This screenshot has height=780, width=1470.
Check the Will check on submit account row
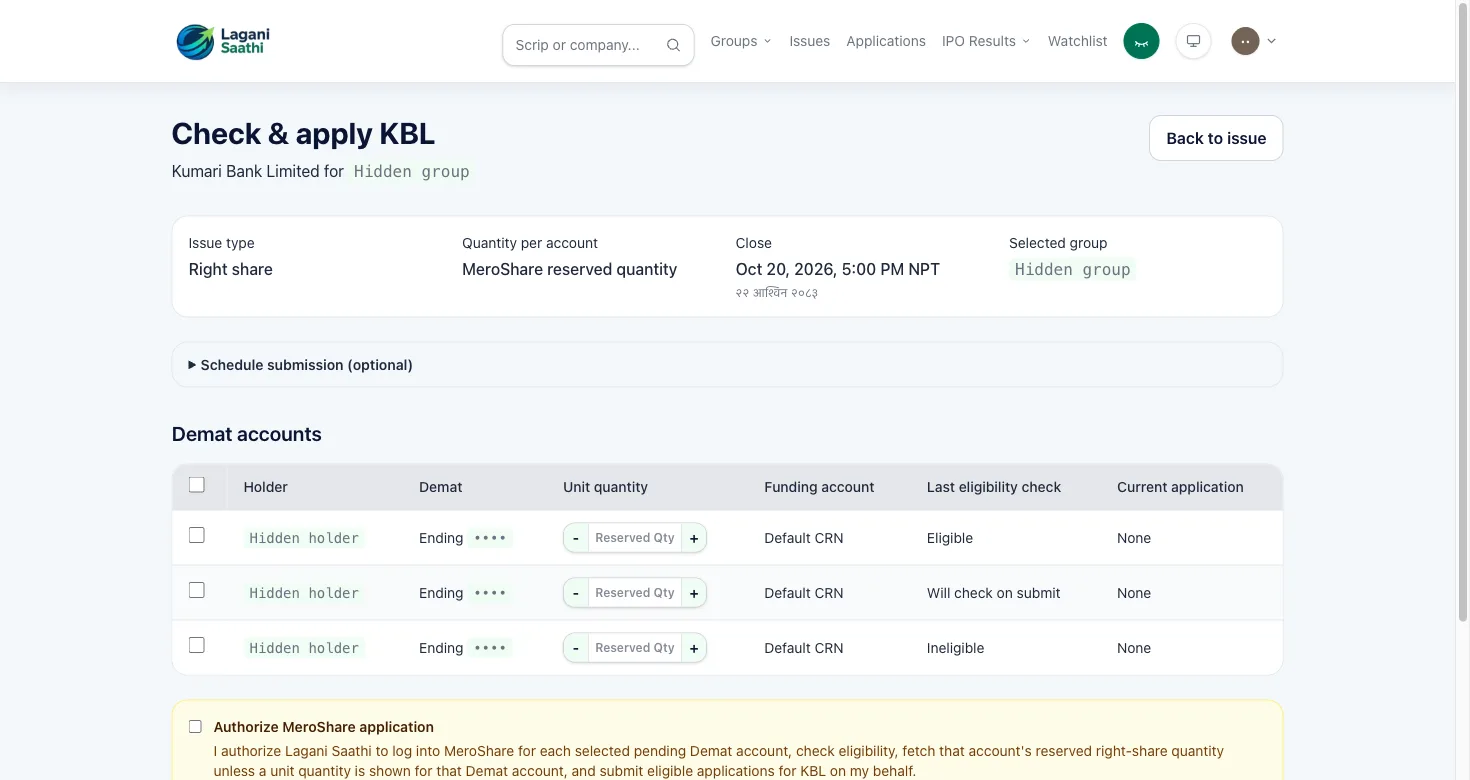coord(197,590)
